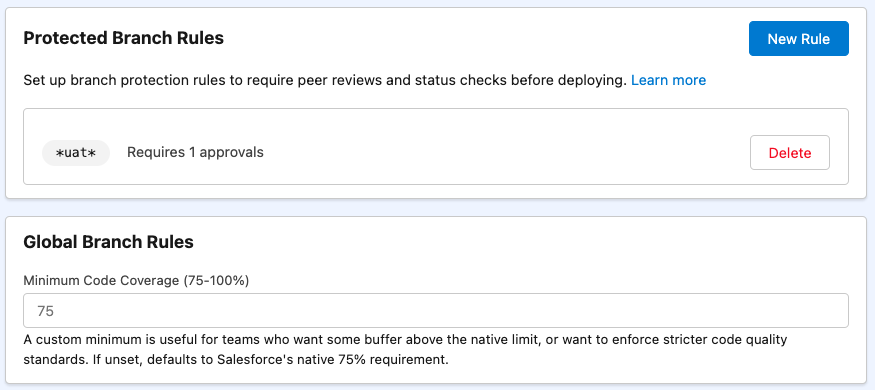Click the 'Requires 1 approvals' text
This screenshot has width=875, height=390.
pyautogui.click(x=195, y=152)
